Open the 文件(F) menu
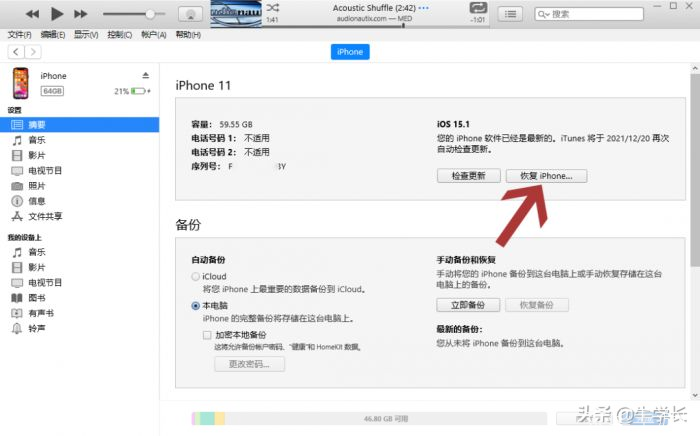This screenshot has height=436, width=700. [19, 35]
